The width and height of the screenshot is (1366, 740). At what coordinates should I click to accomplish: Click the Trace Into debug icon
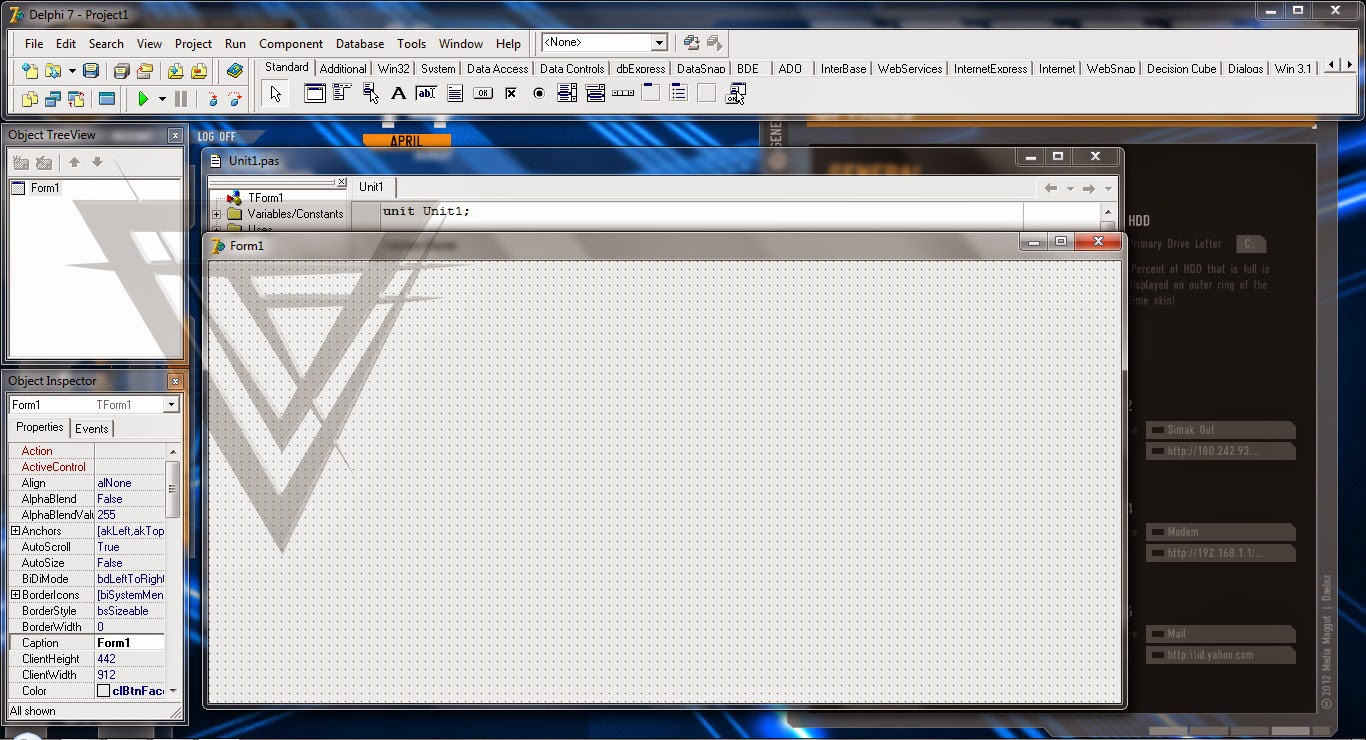(211, 99)
